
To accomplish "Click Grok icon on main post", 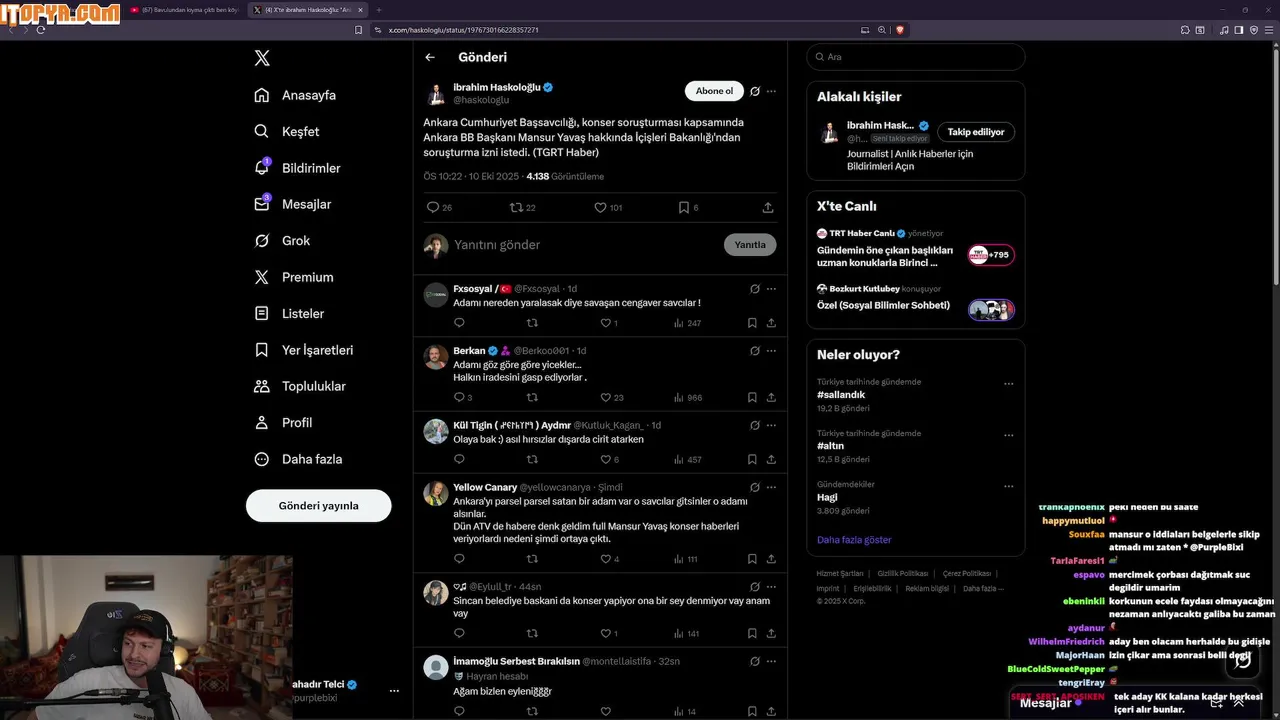I will 755,91.
